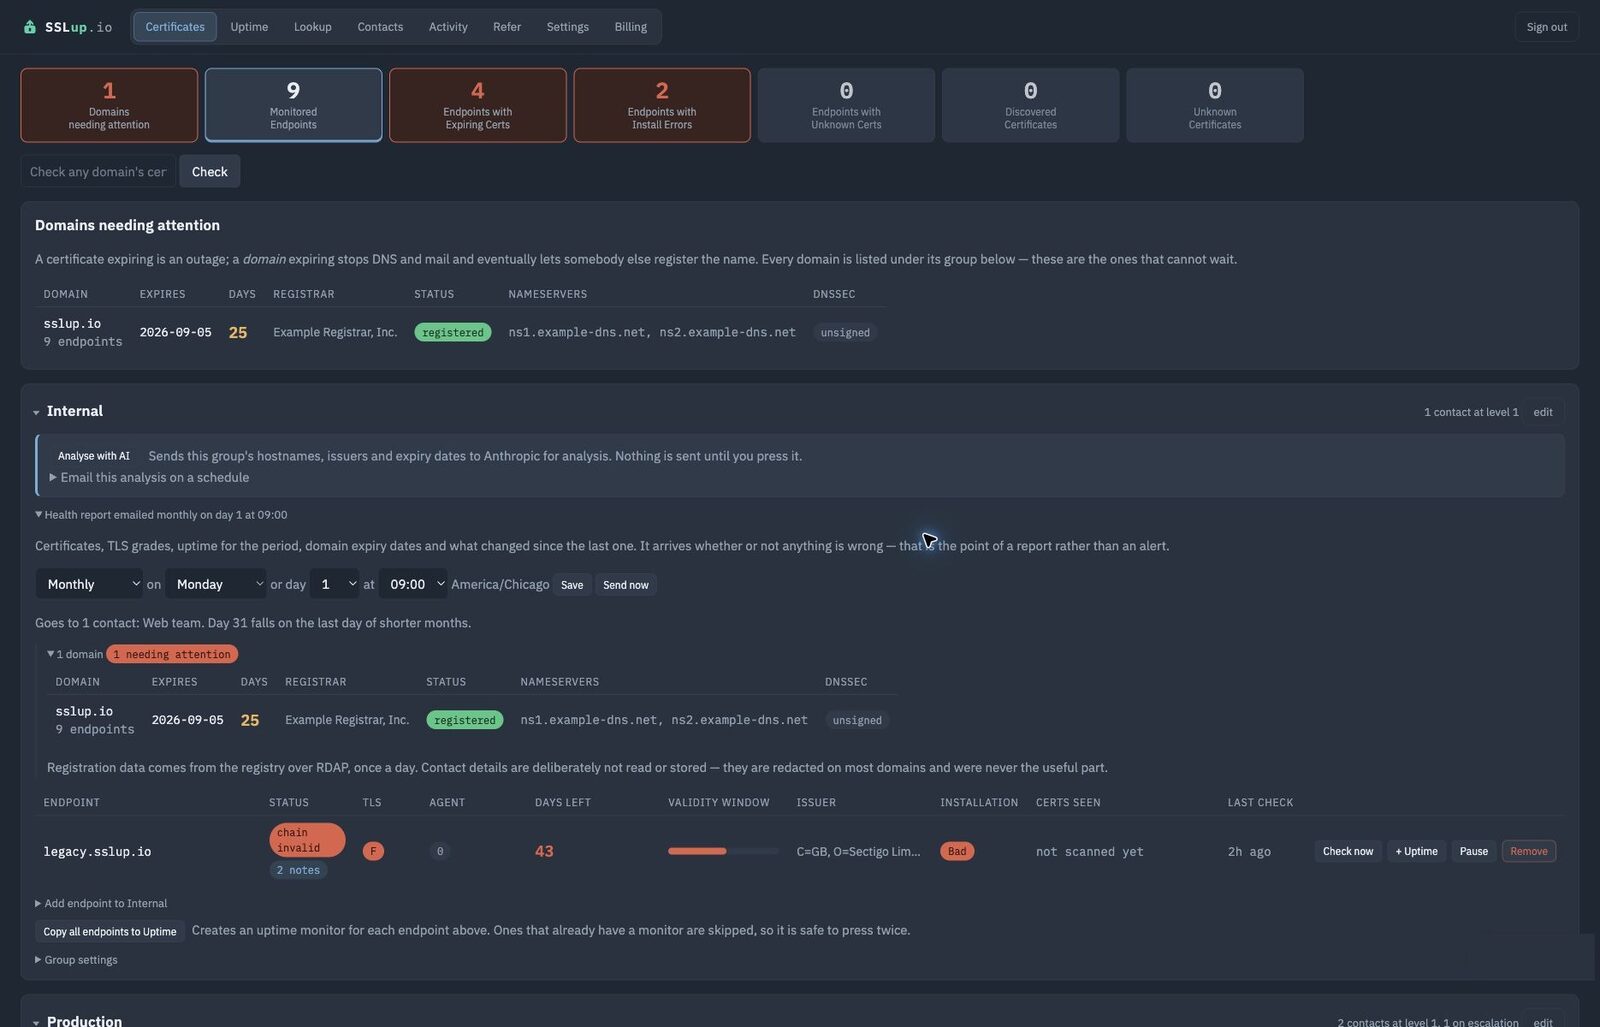This screenshot has width=1600, height=1027.
Task: Click Analyse with AI button
Action: pyautogui.click(x=93, y=456)
